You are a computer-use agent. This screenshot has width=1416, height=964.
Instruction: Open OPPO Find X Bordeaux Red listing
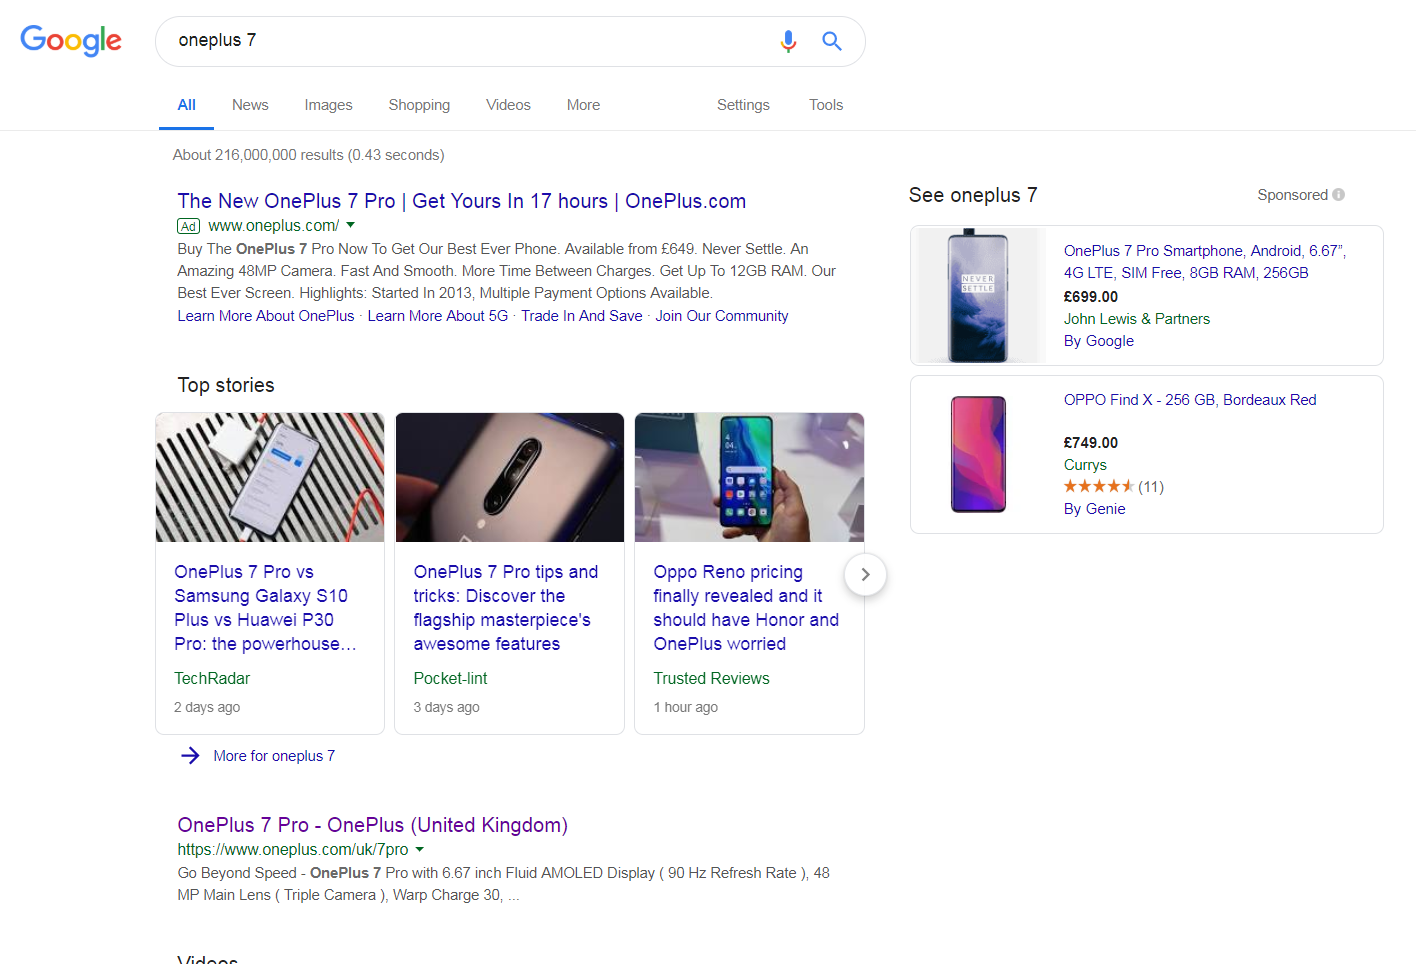(x=1190, y=400)
